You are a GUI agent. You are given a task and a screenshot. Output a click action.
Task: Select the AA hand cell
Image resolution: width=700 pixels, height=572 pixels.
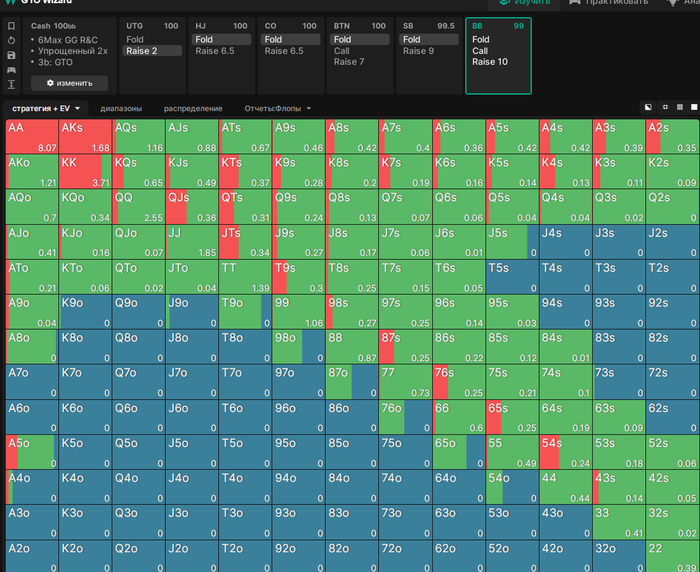click(32, 137)
